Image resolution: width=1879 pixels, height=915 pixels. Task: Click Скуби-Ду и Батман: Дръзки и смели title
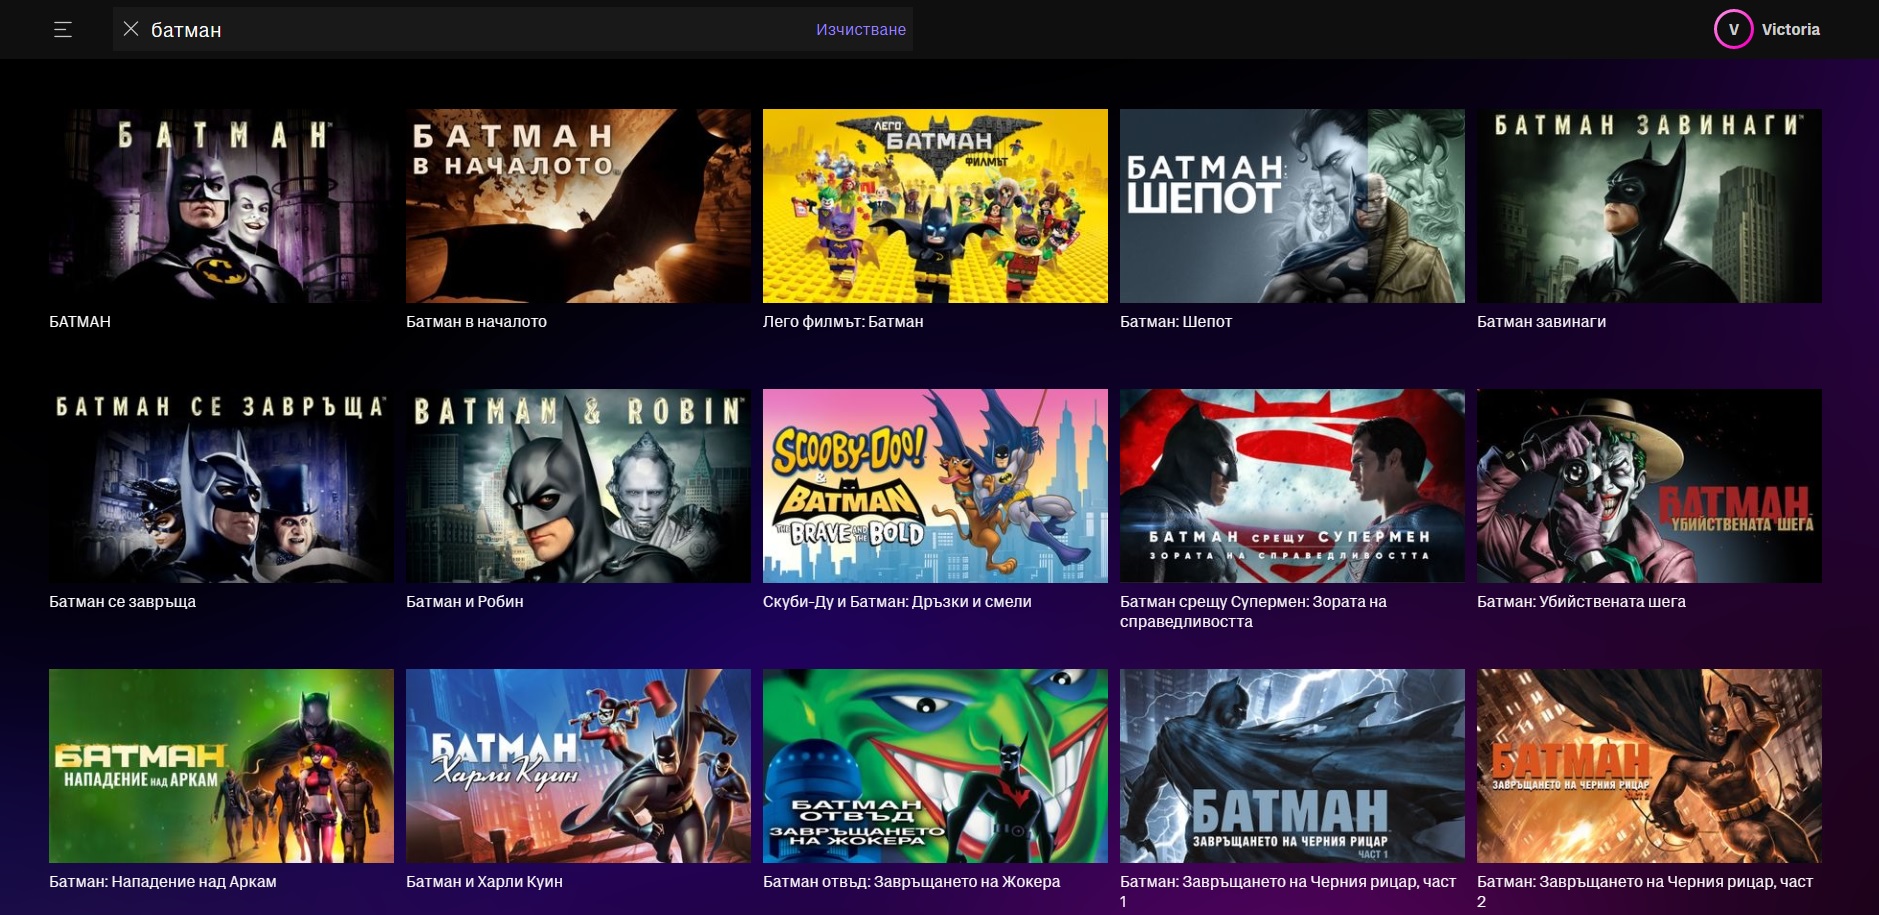click(x=897, y=602)
